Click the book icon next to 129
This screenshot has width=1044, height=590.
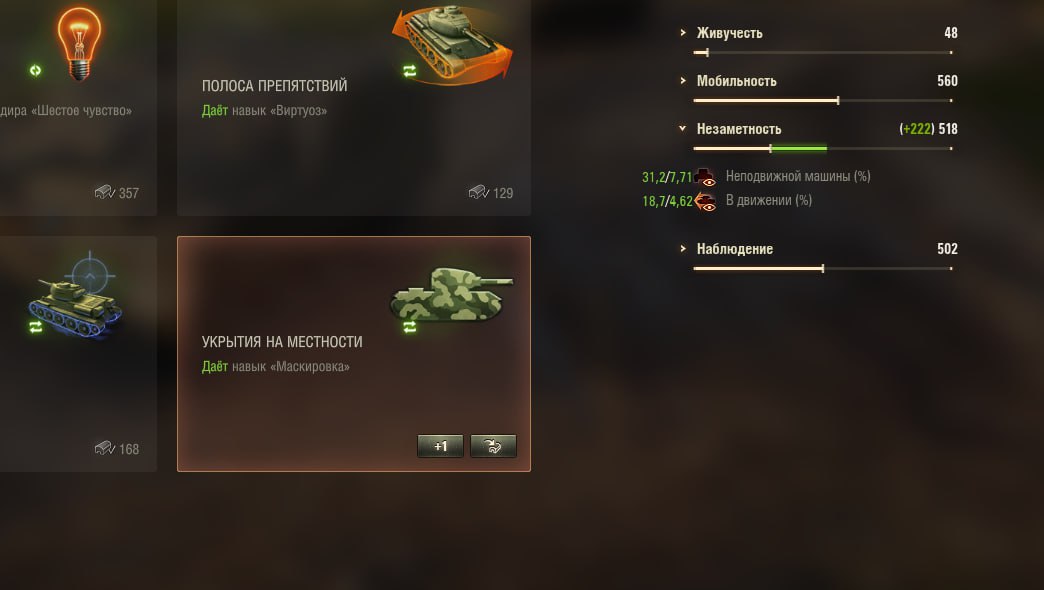tap(479, 192)
